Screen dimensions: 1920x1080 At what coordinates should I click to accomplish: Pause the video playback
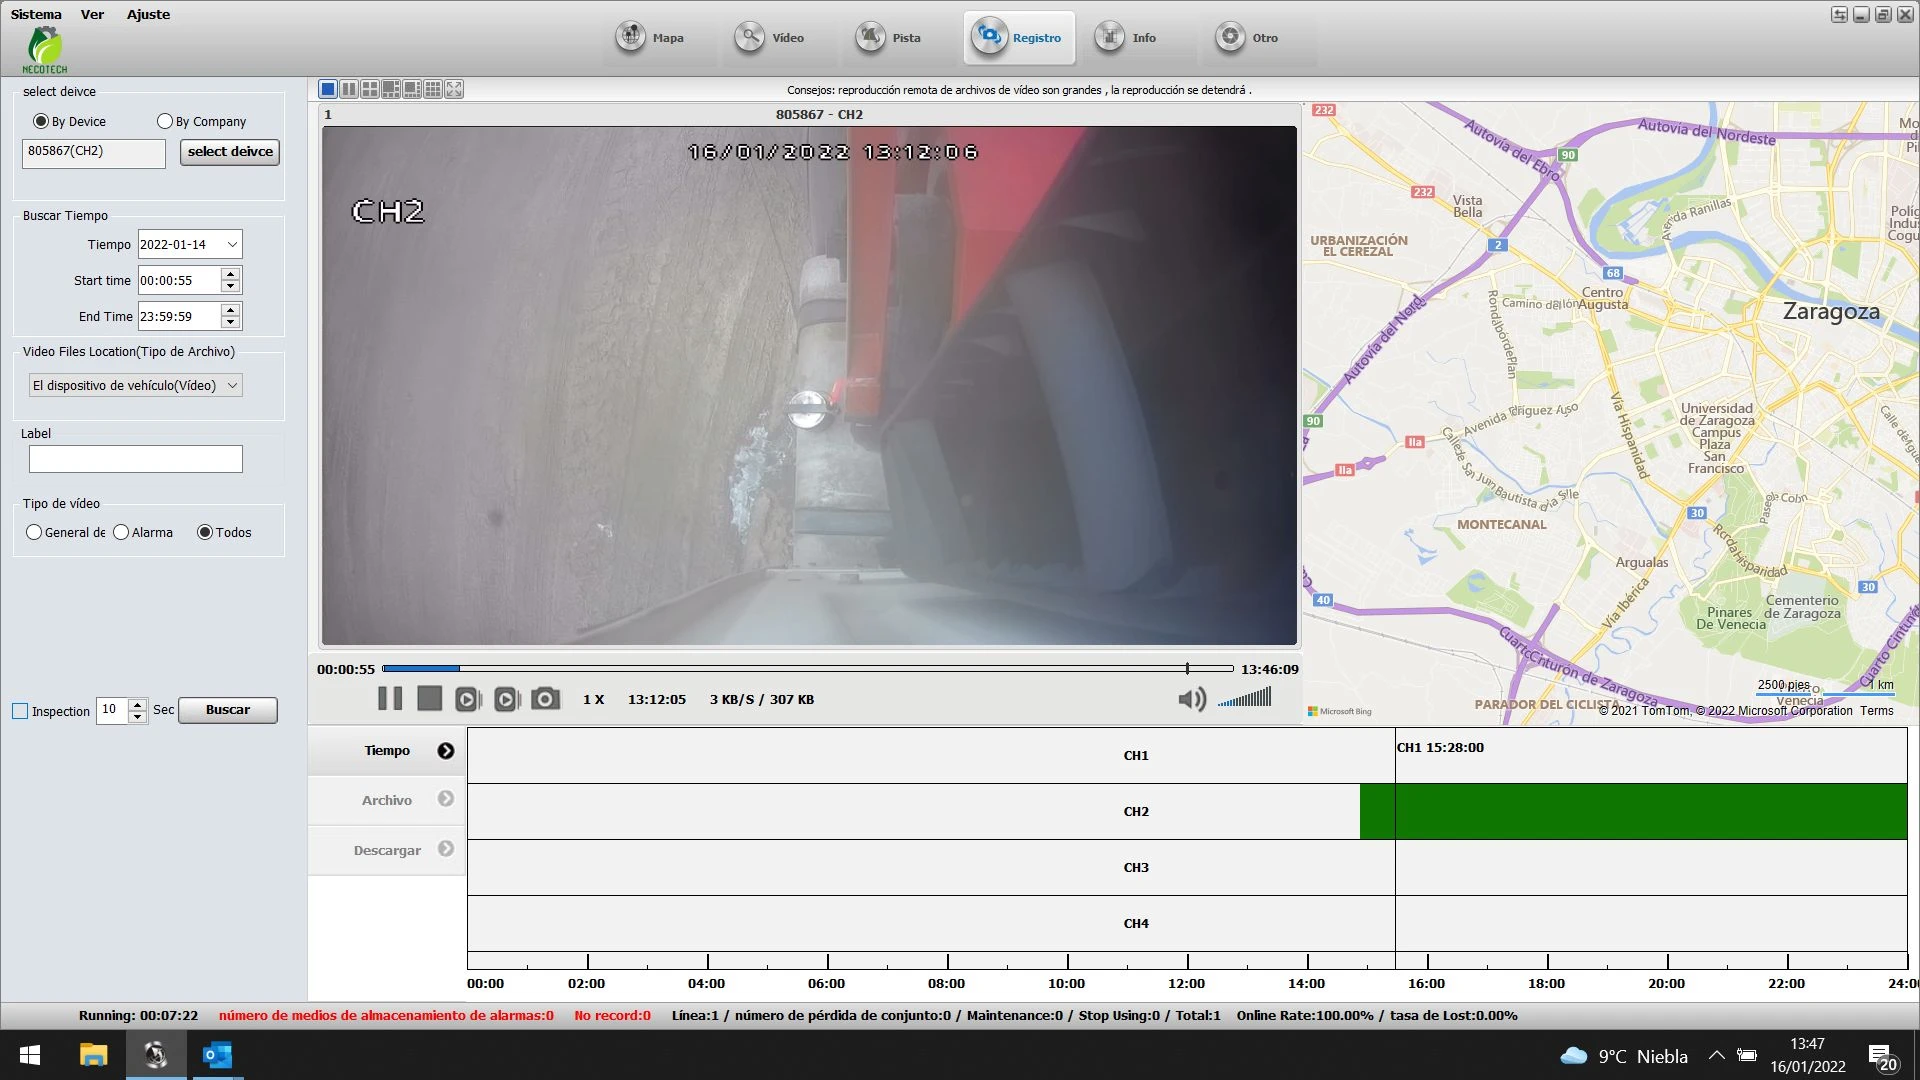click(x=390, y=699)
